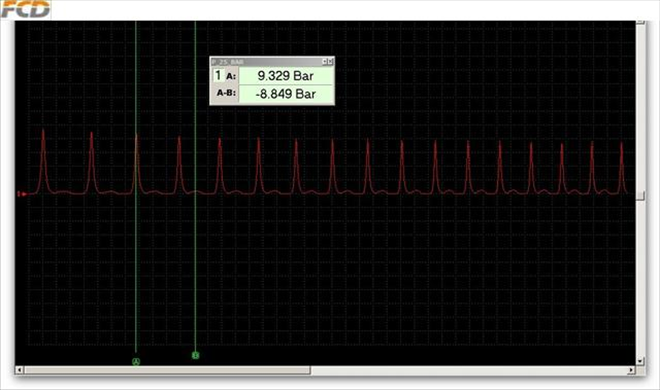Select channel 1 box in measurement popup

(x=218, y=76)
